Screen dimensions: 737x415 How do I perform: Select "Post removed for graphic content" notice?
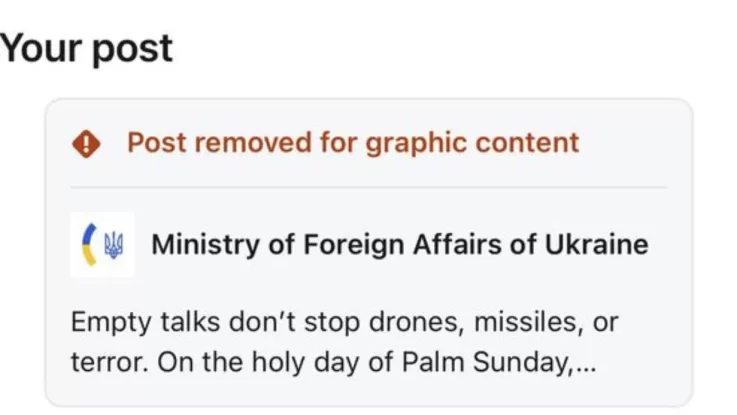pos(352,143)
